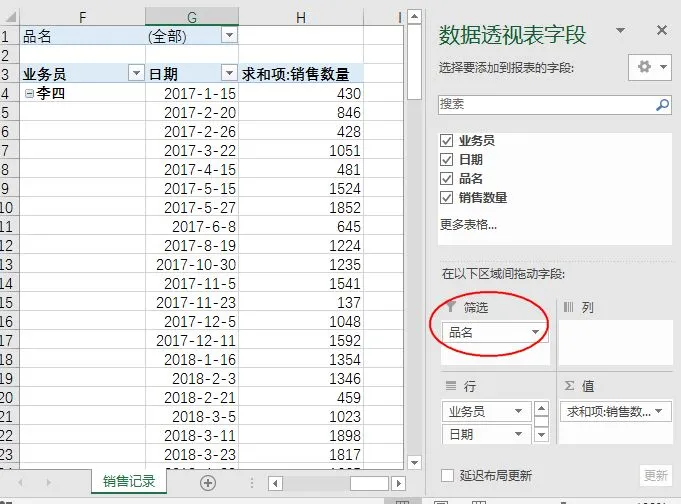
Task: Click the horizontal scrollbar right arrow
Action: coord(398,483)
